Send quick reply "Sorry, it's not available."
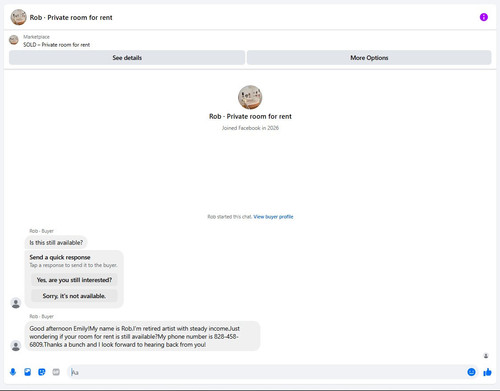Image resolution: width=500 pixels, height=391 pixels. 74,296
